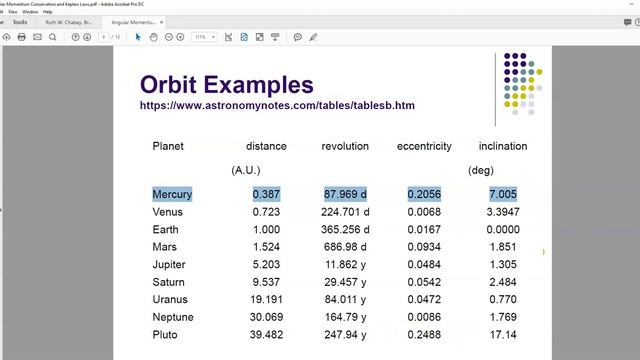Click the Neptune row label
640x360 pixels.
[x=173, y=317]
